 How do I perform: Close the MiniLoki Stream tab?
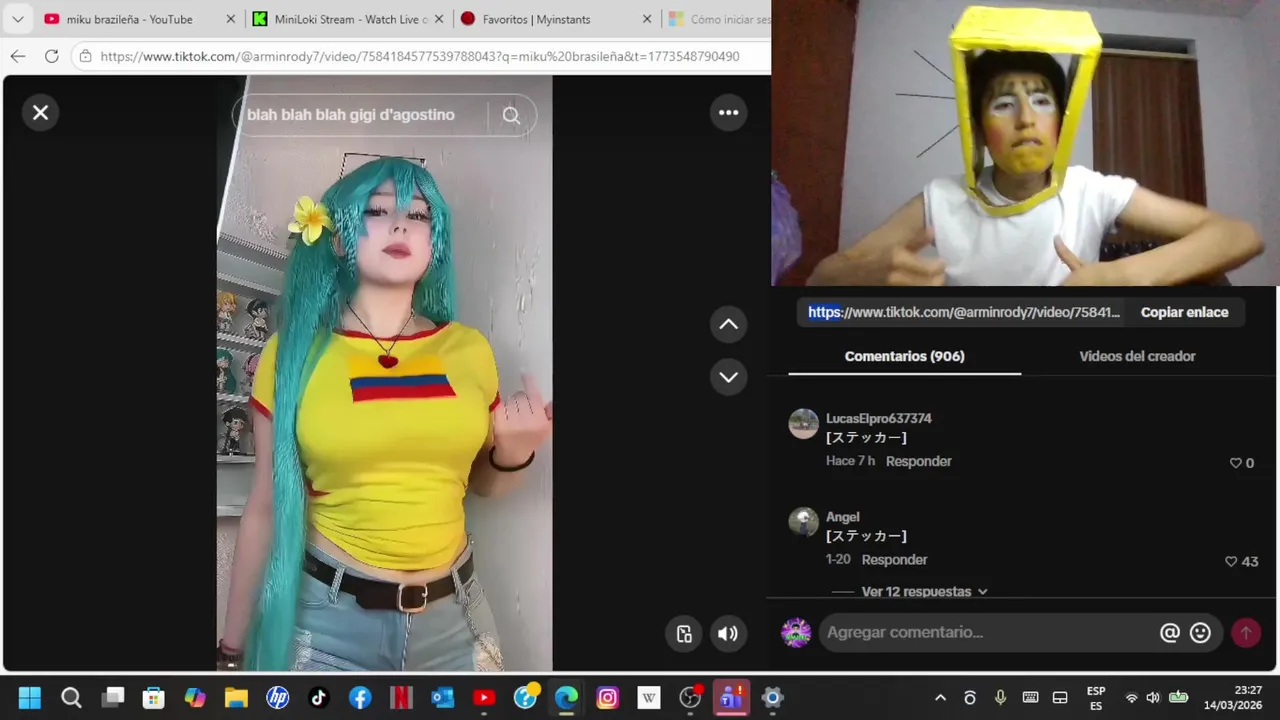coord(439,19)
